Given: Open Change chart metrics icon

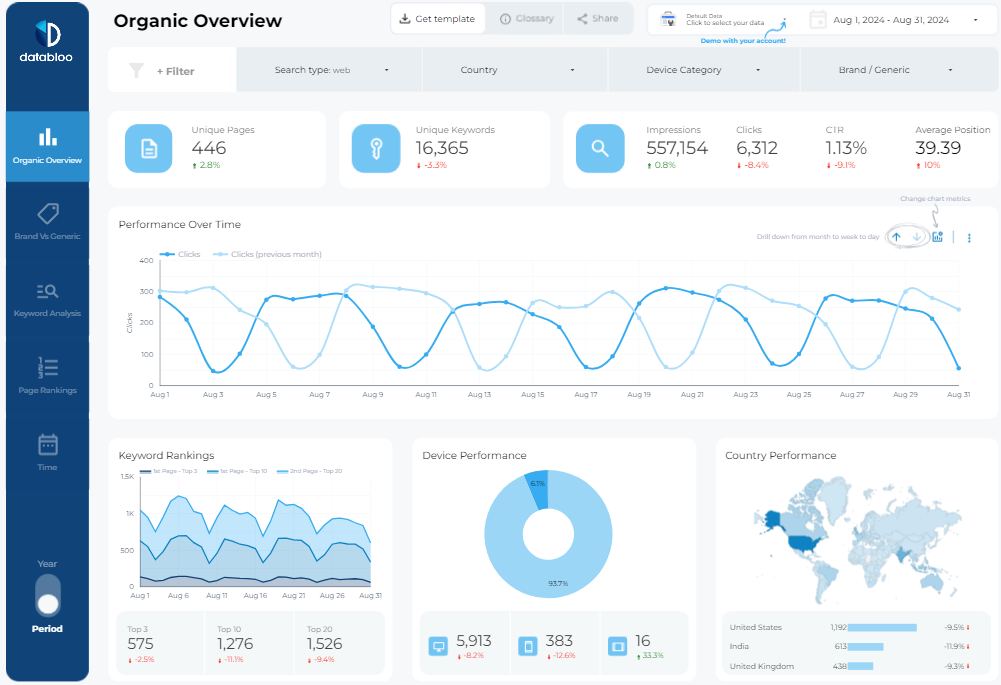Looking at the screenshot, I should (938, 237).
